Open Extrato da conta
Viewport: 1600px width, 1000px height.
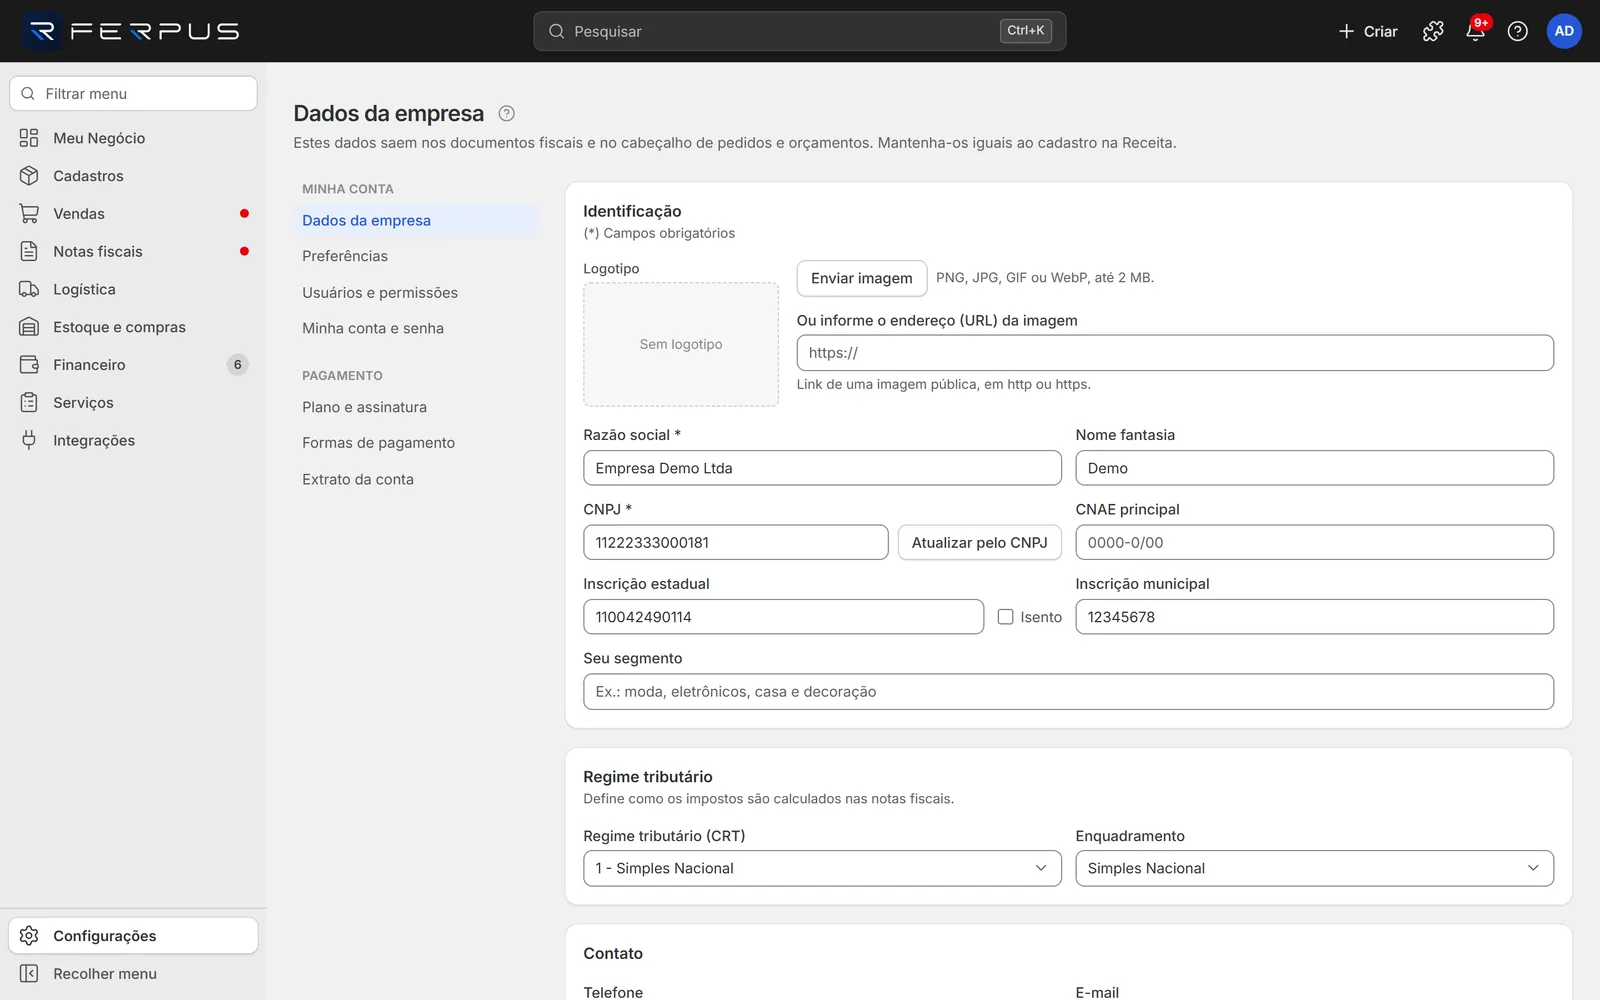(415, 479)
